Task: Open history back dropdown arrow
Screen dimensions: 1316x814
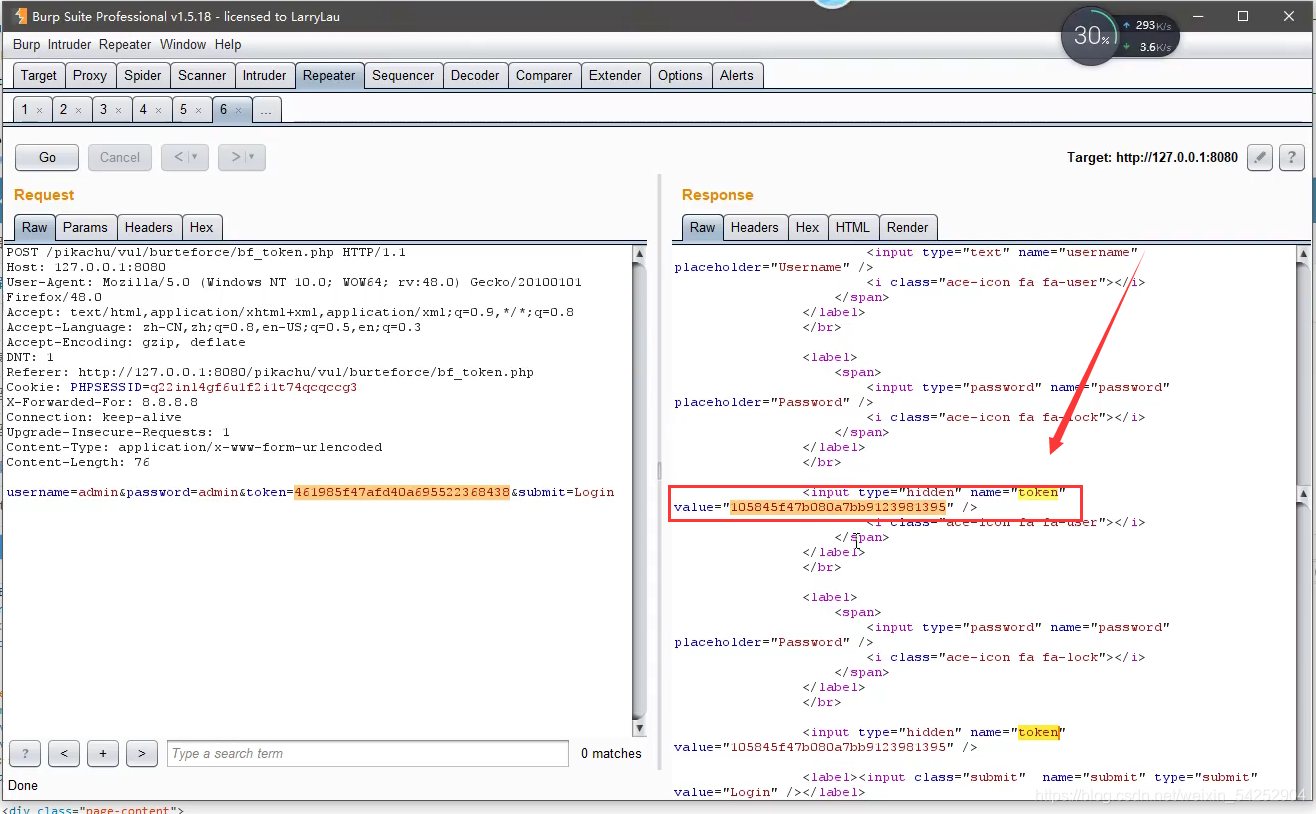Action: click(x=194, y=157)
